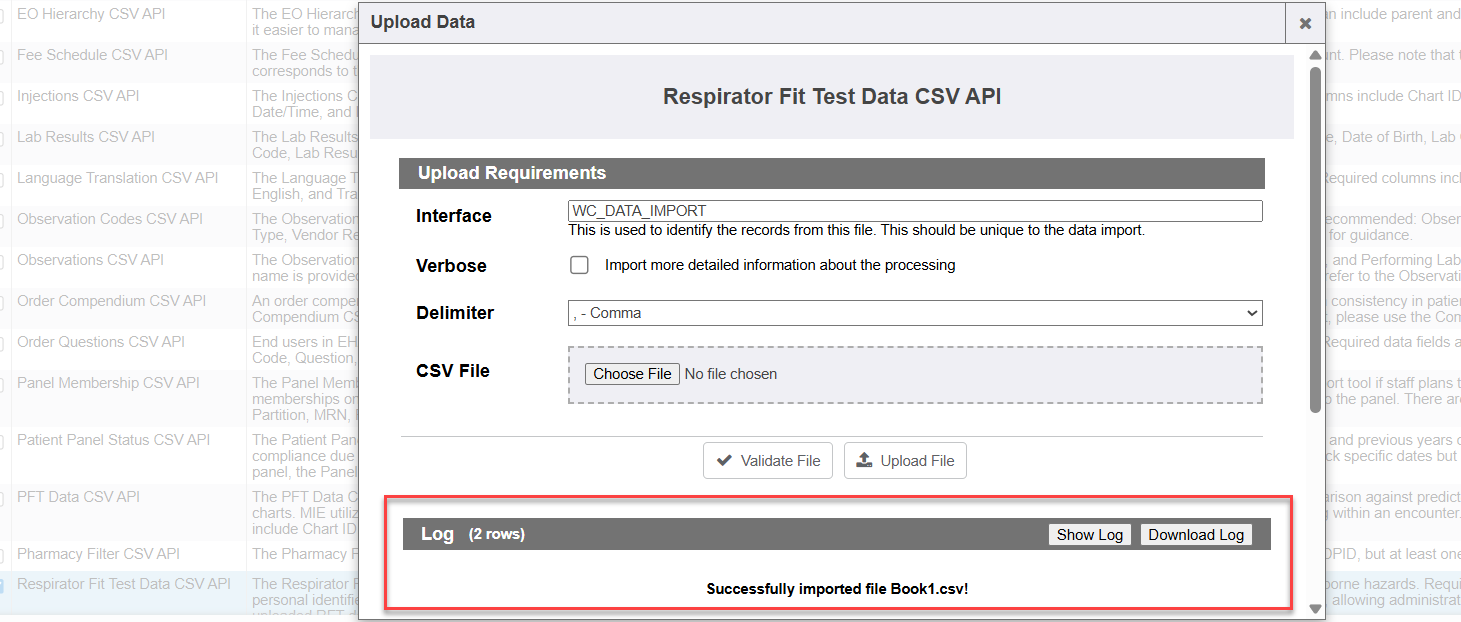Select EO Hierarchy CSV API in list
Viewport: 1461px width, 622px height.
(91, 14)
